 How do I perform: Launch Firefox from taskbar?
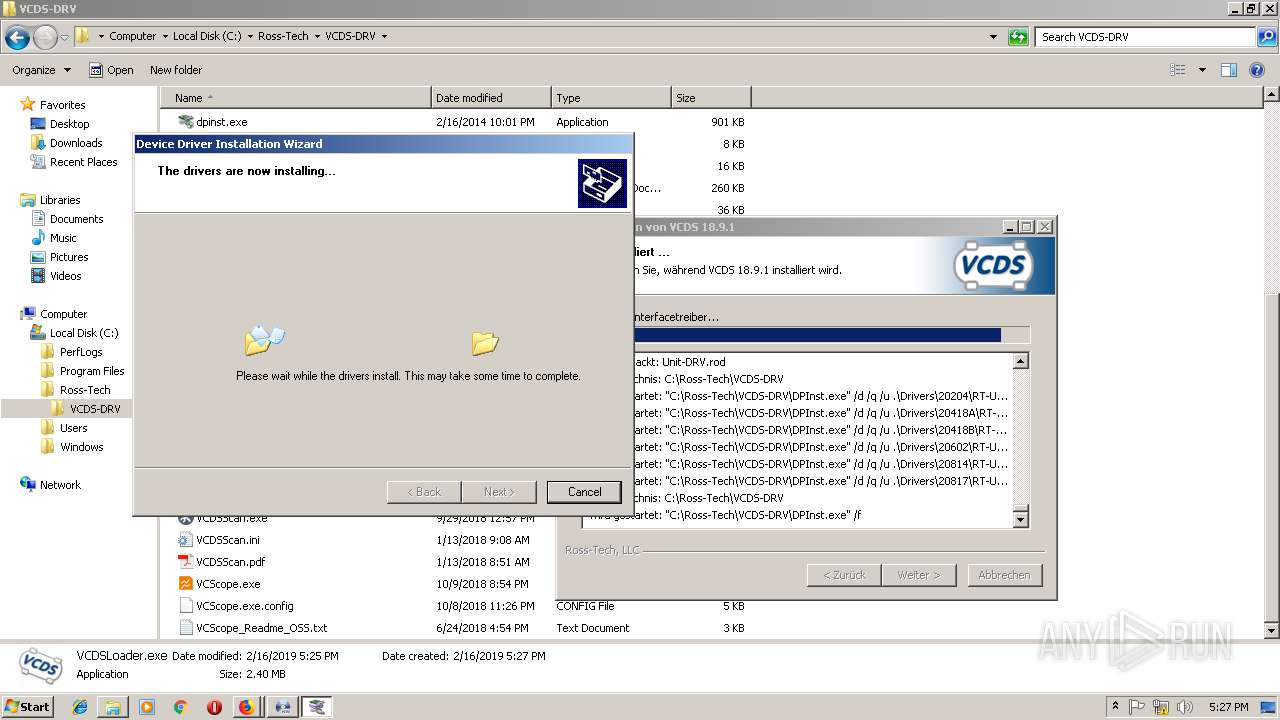click(x=246, y=707)
